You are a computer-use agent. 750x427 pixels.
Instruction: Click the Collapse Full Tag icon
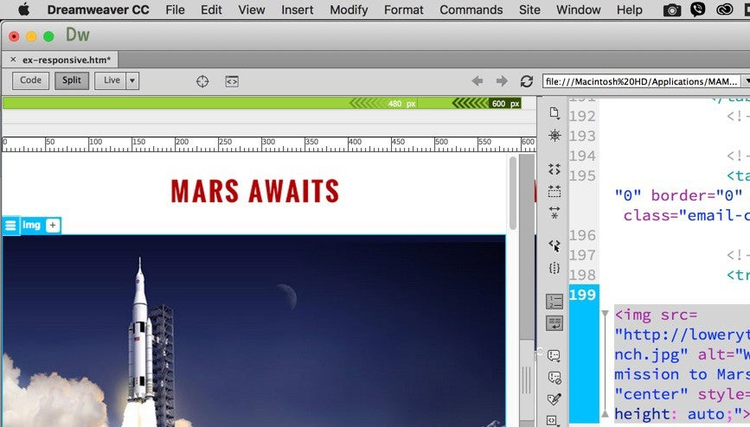pos(555,169)
